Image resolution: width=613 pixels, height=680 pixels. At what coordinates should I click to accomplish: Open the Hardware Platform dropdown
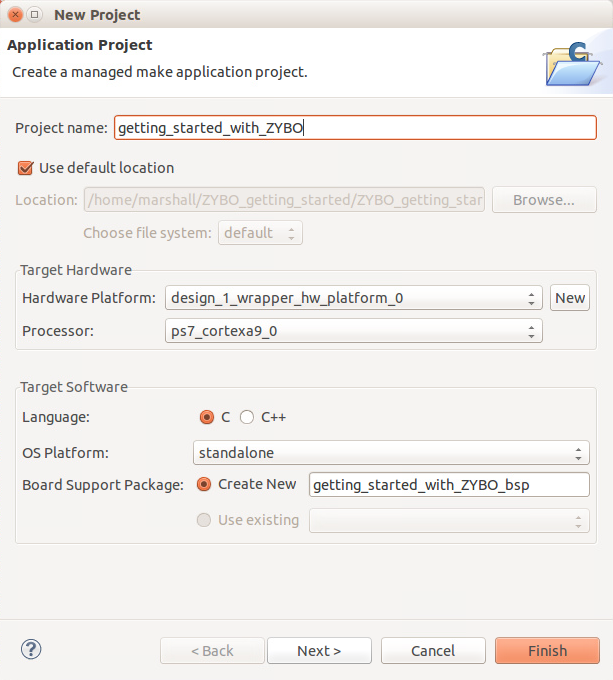pos(353,298)
